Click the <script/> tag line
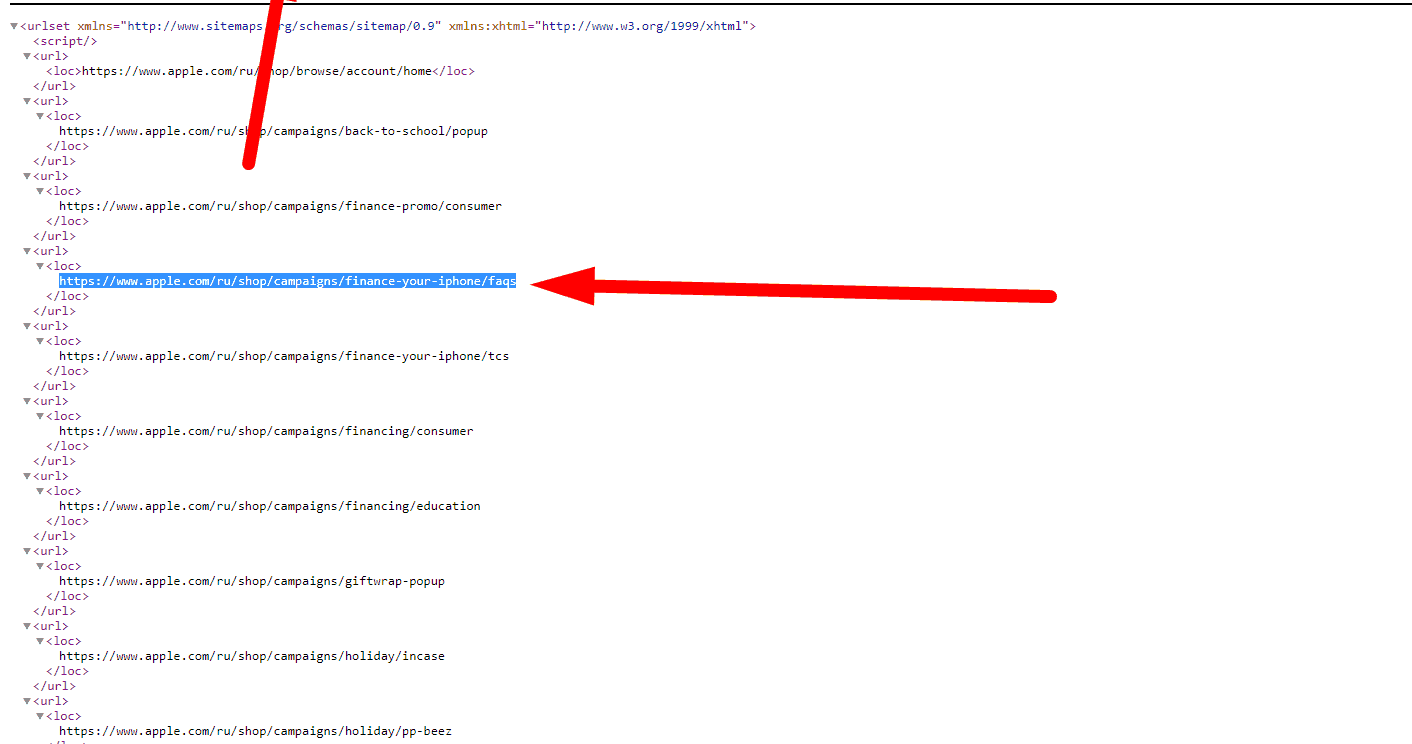 pos(65,41)
